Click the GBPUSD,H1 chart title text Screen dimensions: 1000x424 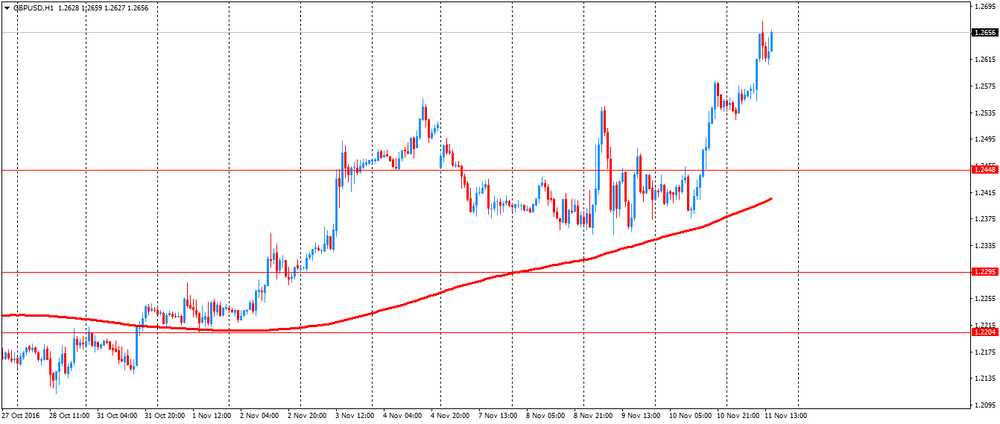pos(31,8)
